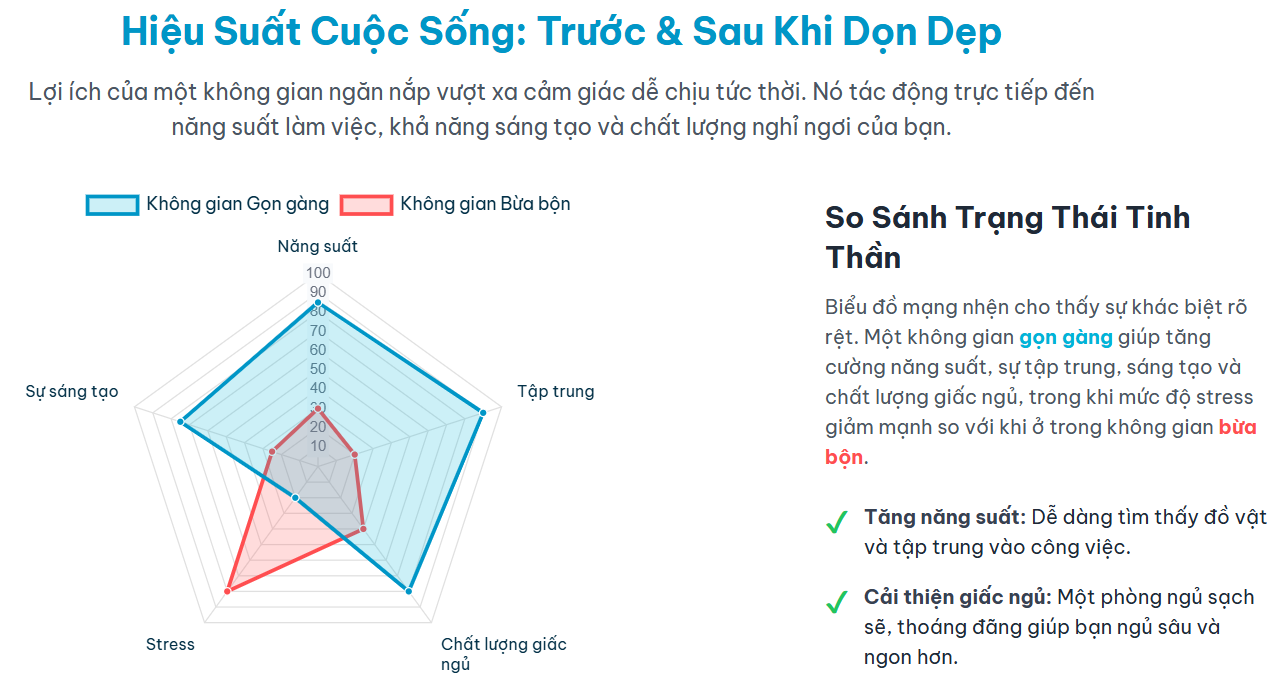The width and height of the screenshot is (1284, 699).
Task: Click the highlighted blue words gọn gàng
Action: coord(1065,337)
